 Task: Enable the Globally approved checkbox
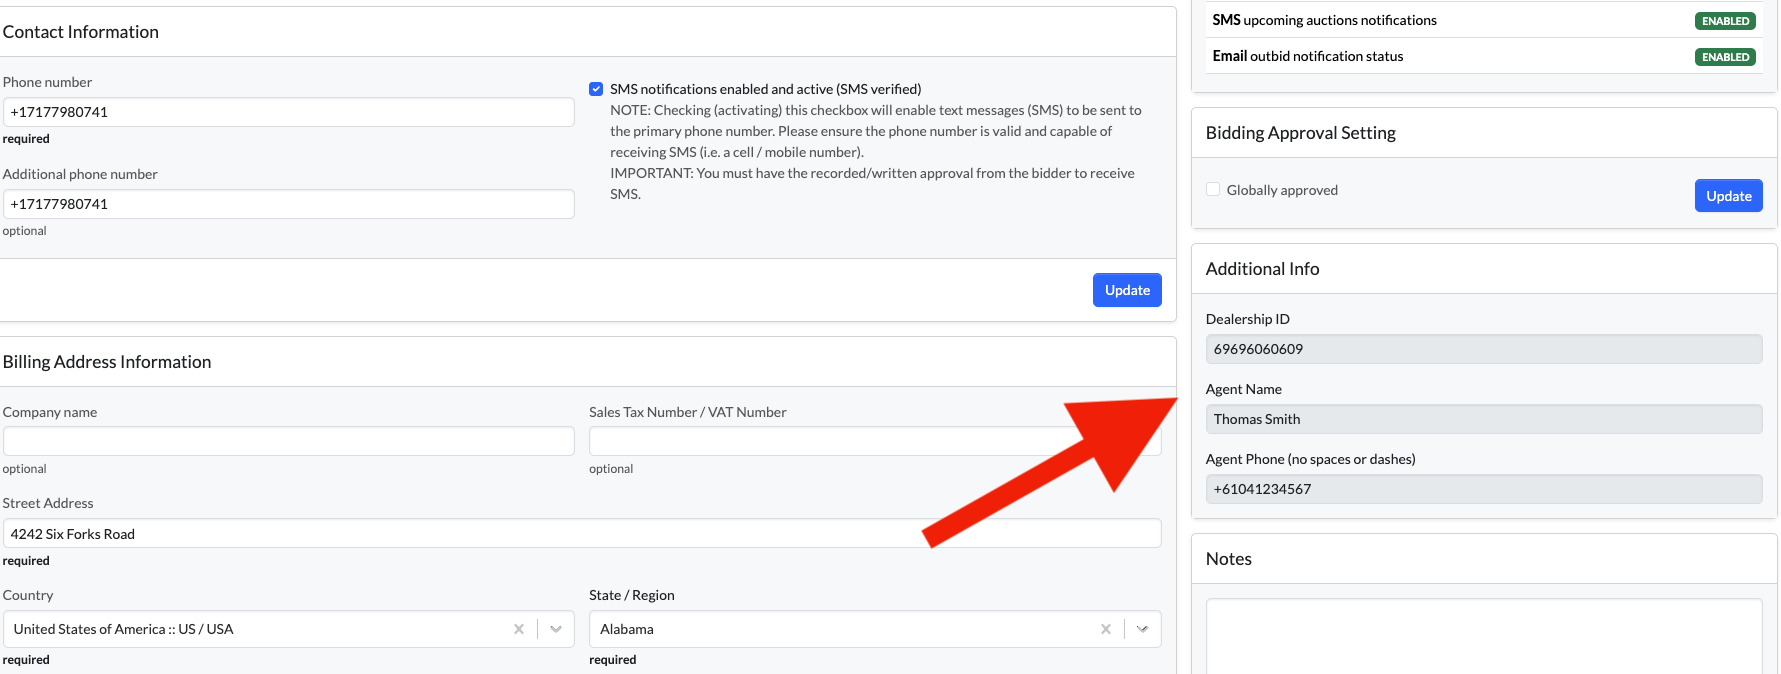click(1213, 190)
